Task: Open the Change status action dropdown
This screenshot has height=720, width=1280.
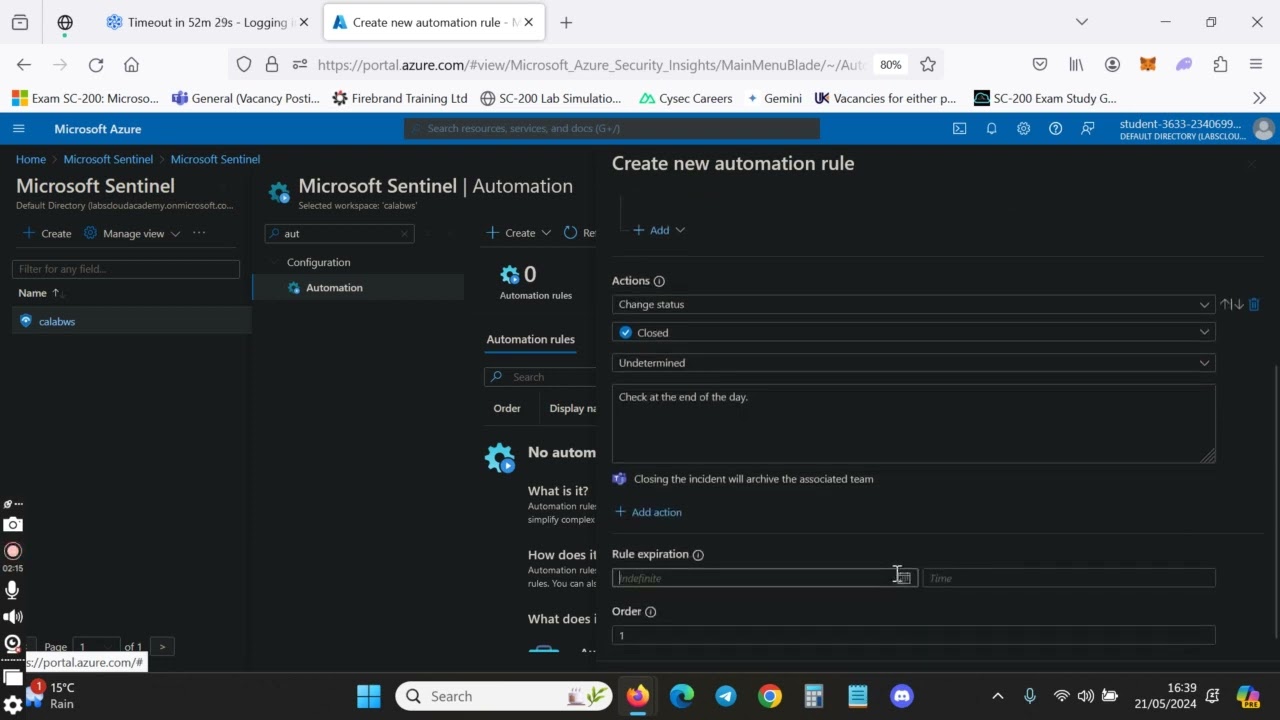Action: click(x=913, y=304)
